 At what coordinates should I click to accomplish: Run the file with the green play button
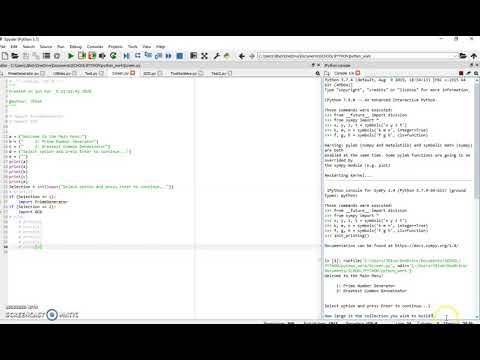(x=71, y=56)
